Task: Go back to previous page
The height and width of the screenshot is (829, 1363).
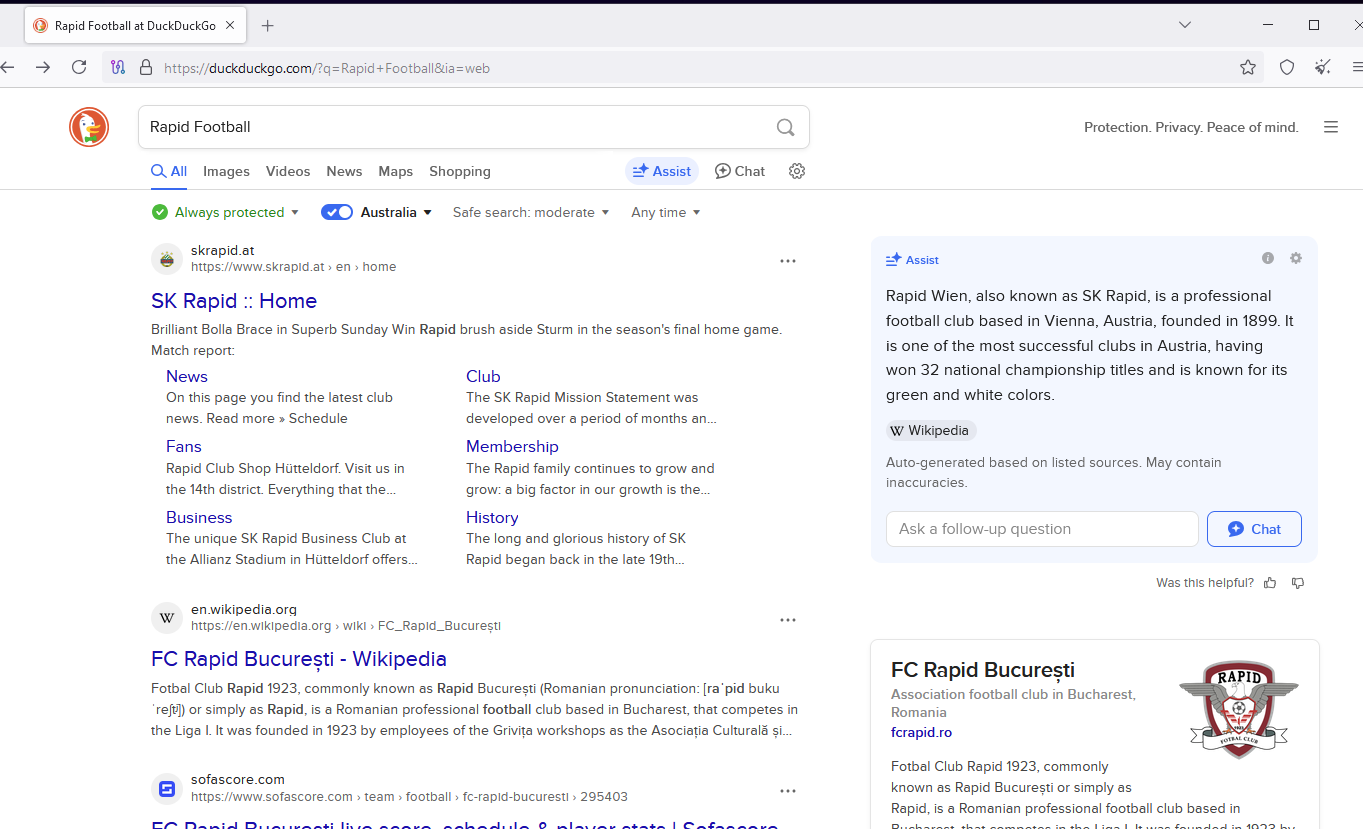Action: click(8, 67)
